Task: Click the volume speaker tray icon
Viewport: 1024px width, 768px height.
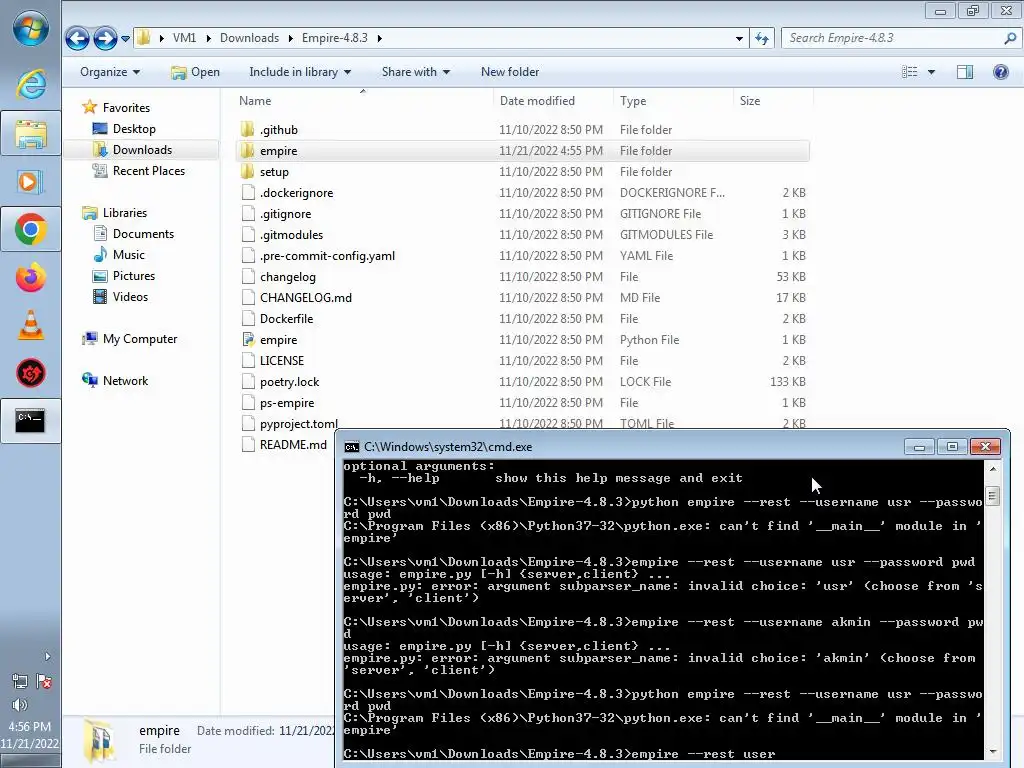Action: coord(20,705)
